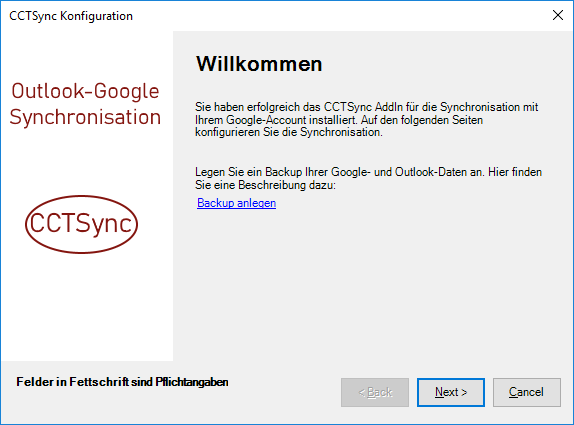Viewport: 574px width, 425px height.
Task: Click the line 'konfigurieren Sie die Synchronisation.'
Action: (288, 132)
